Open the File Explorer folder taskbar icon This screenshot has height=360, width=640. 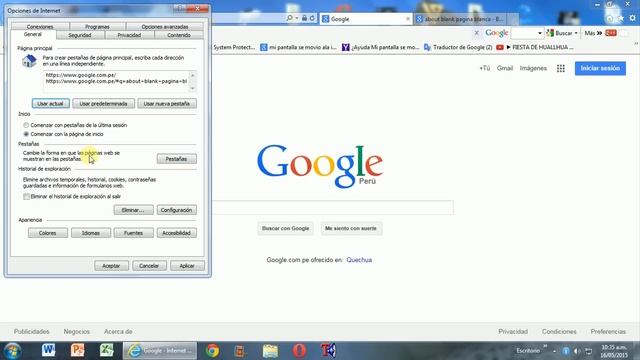[x=270, y=351]
